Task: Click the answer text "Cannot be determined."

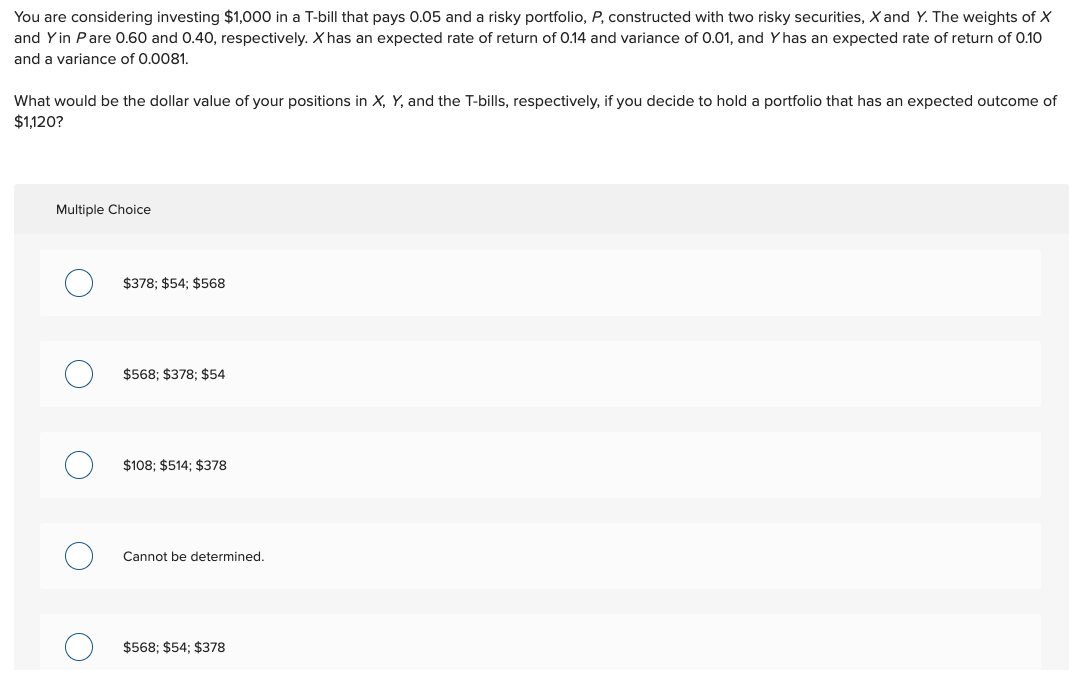Action: point(193,556)
